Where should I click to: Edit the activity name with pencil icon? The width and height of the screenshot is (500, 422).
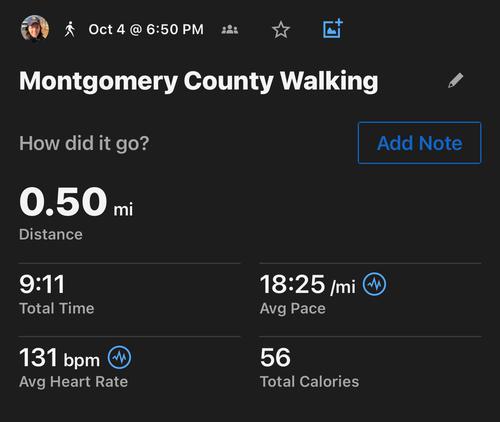(455, 80)
